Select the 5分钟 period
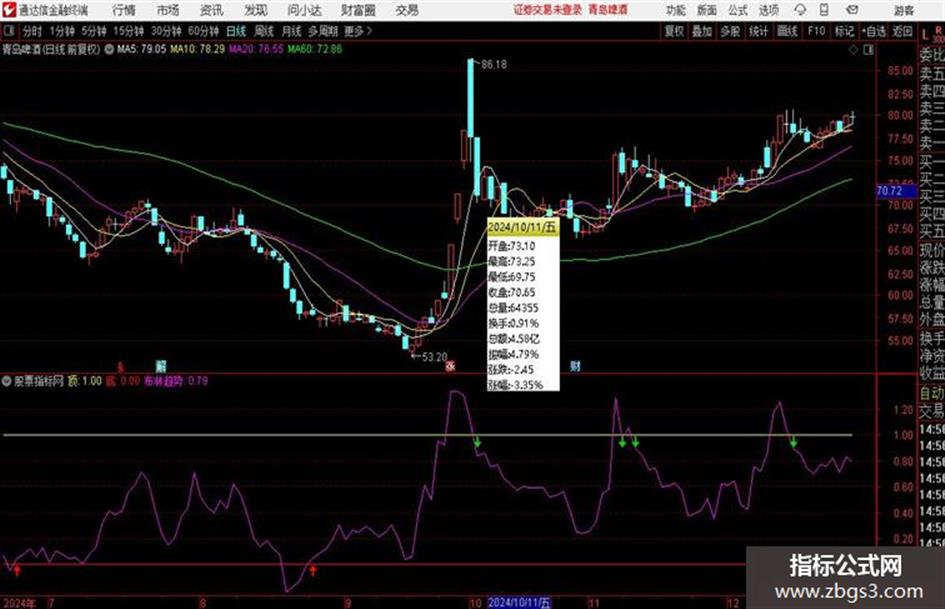Screen dimensions: 945x609 point(94,31)
